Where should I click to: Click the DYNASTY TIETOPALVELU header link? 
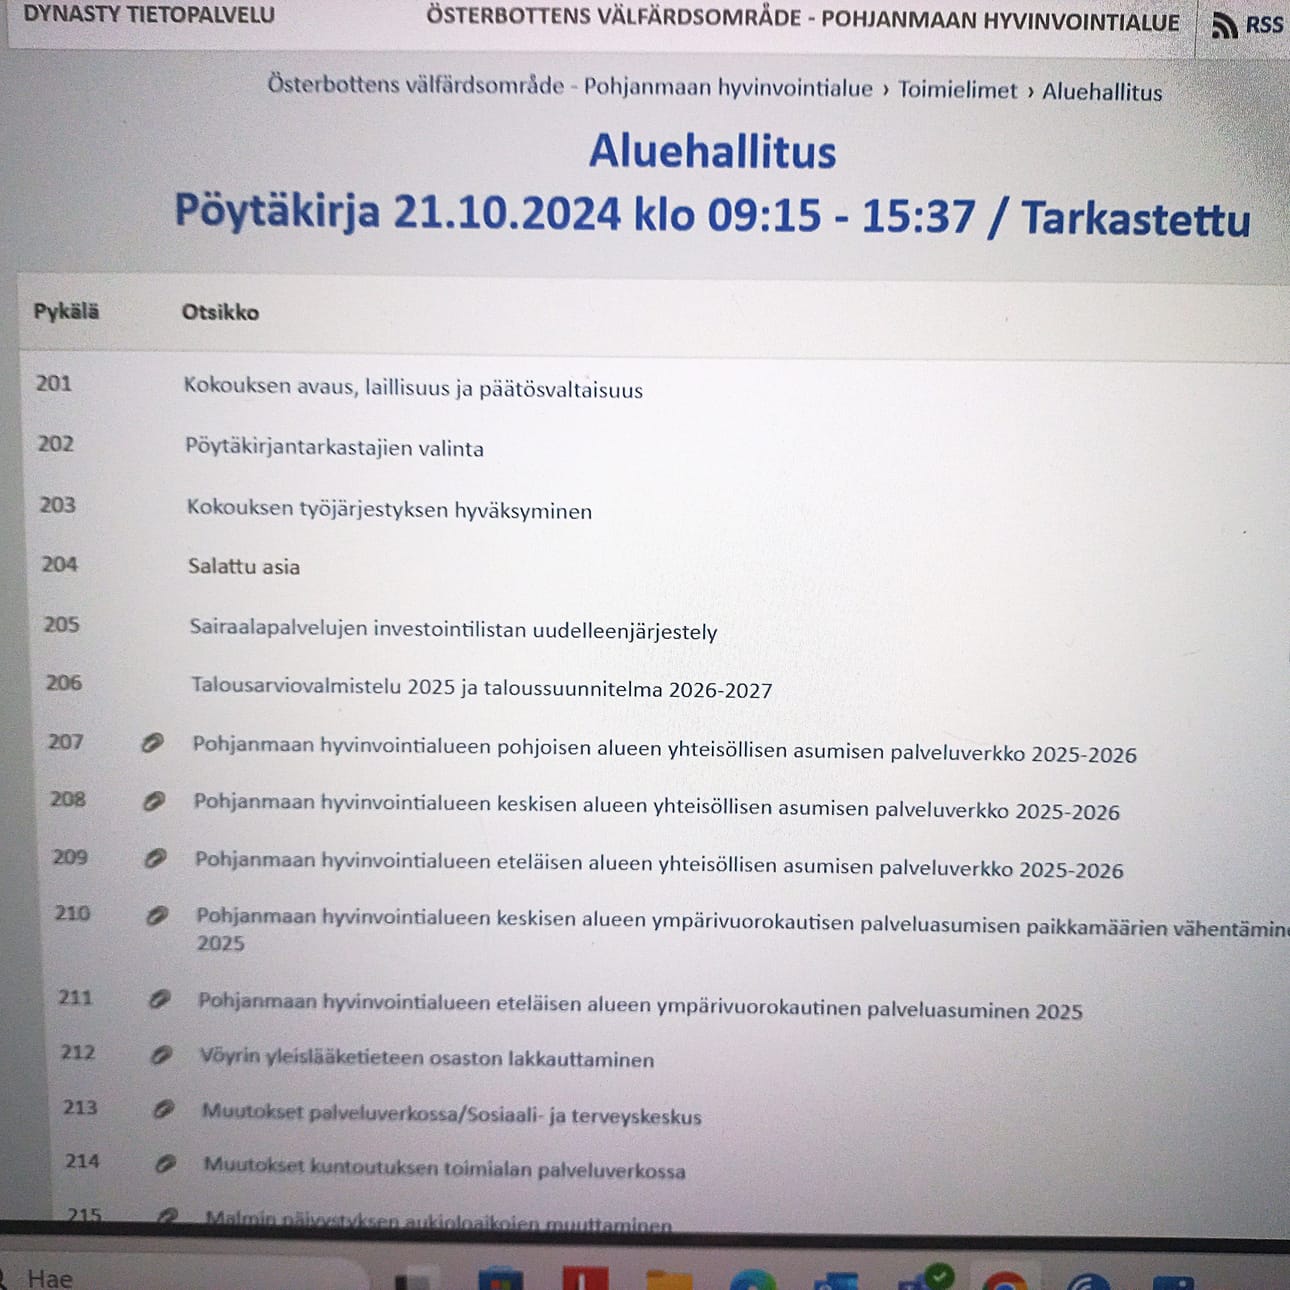tap(148, 16)
